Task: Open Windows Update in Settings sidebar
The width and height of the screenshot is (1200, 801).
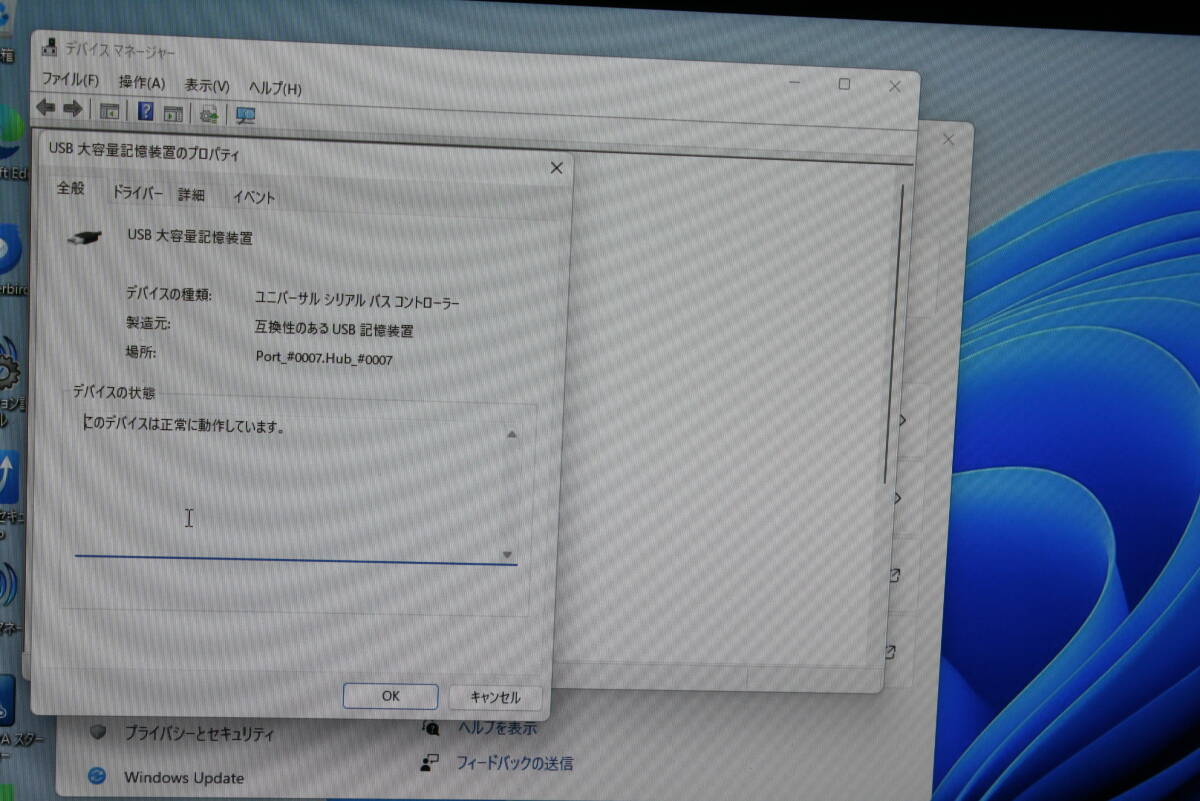Action: pyautogui.click(x=184, y=777)
